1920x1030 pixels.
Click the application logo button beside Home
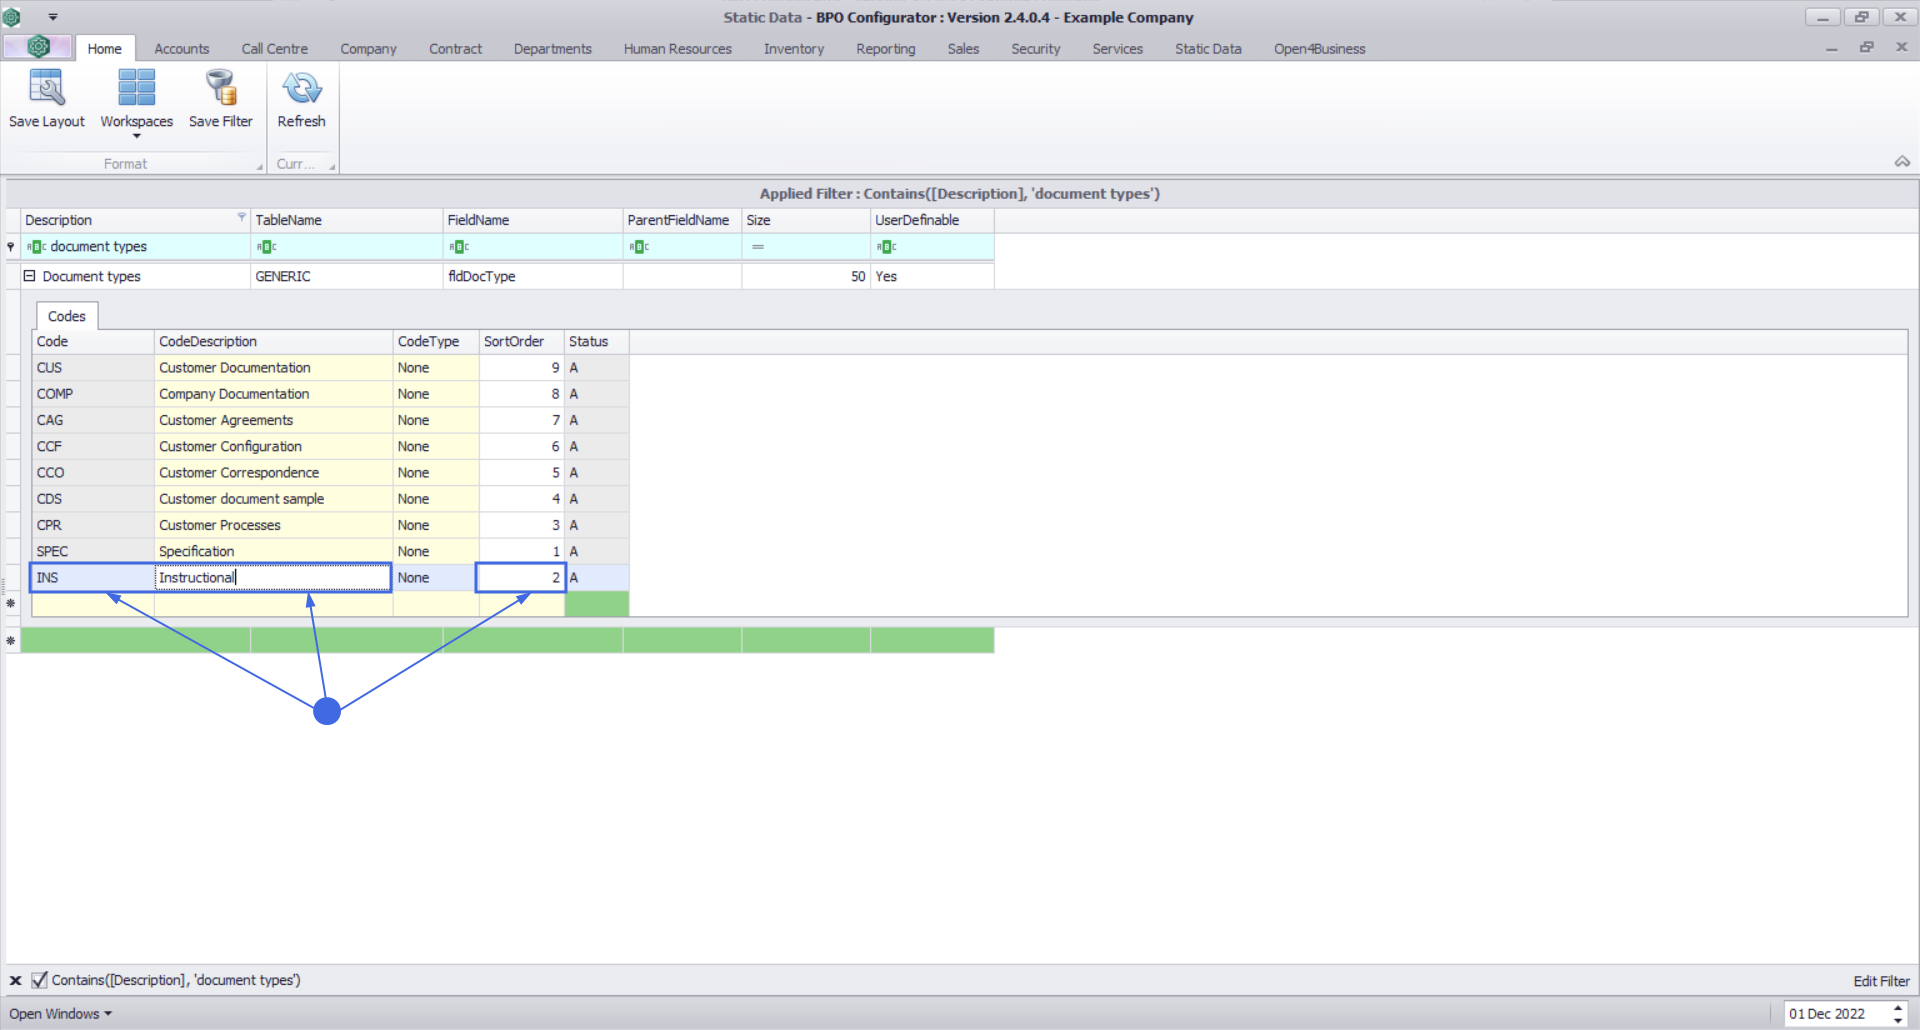tap(38, 47)
